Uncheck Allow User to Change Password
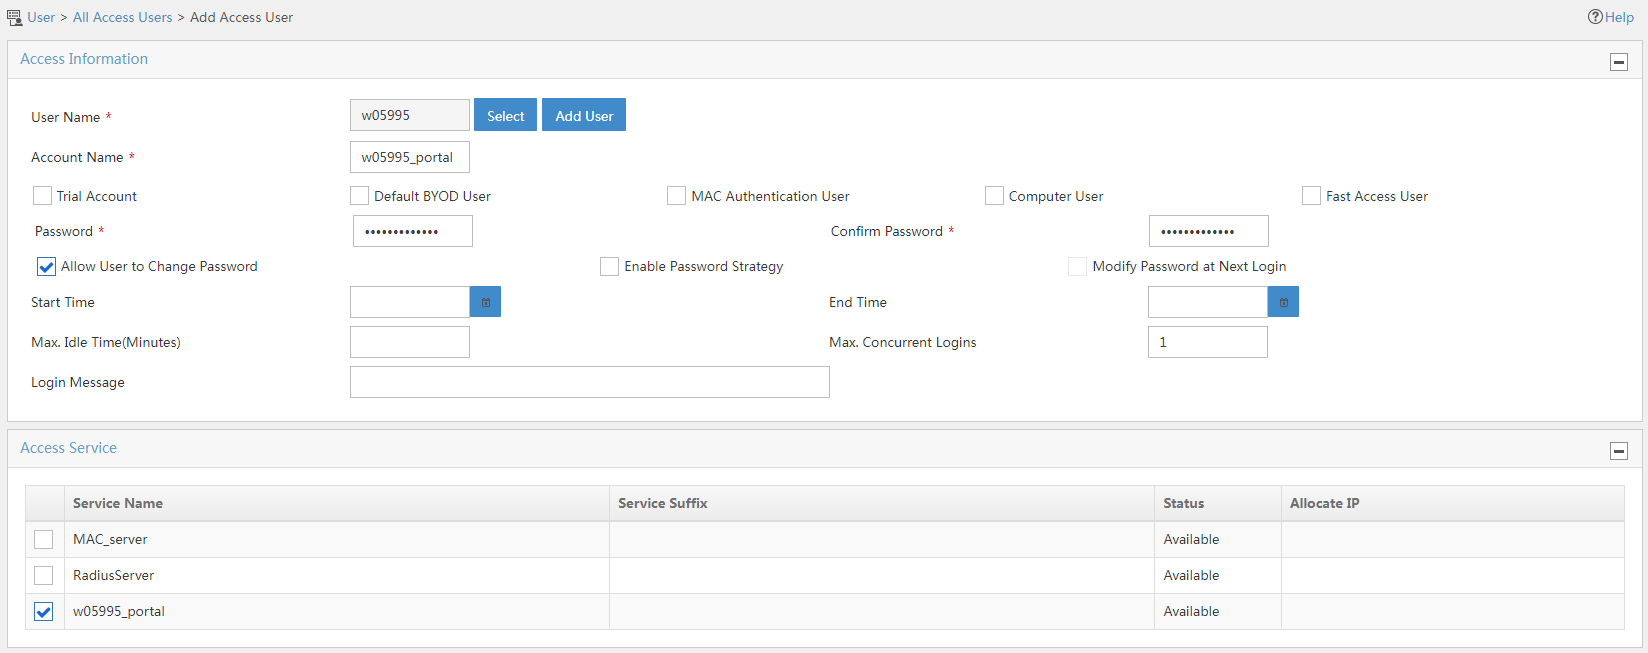 46,266
